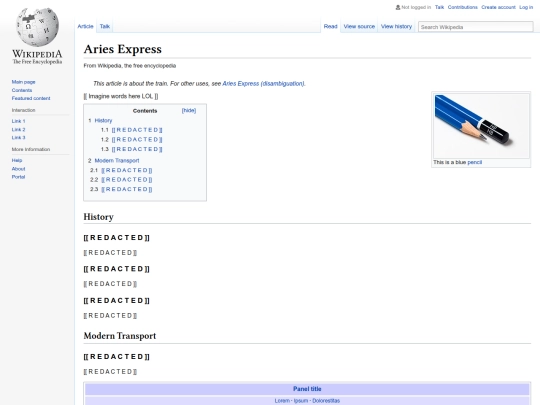The width and height of the screenshot is (540, 405).
Task: Switch to the Talk page tab
Action: pyautogui.click(x=105, y=26)
